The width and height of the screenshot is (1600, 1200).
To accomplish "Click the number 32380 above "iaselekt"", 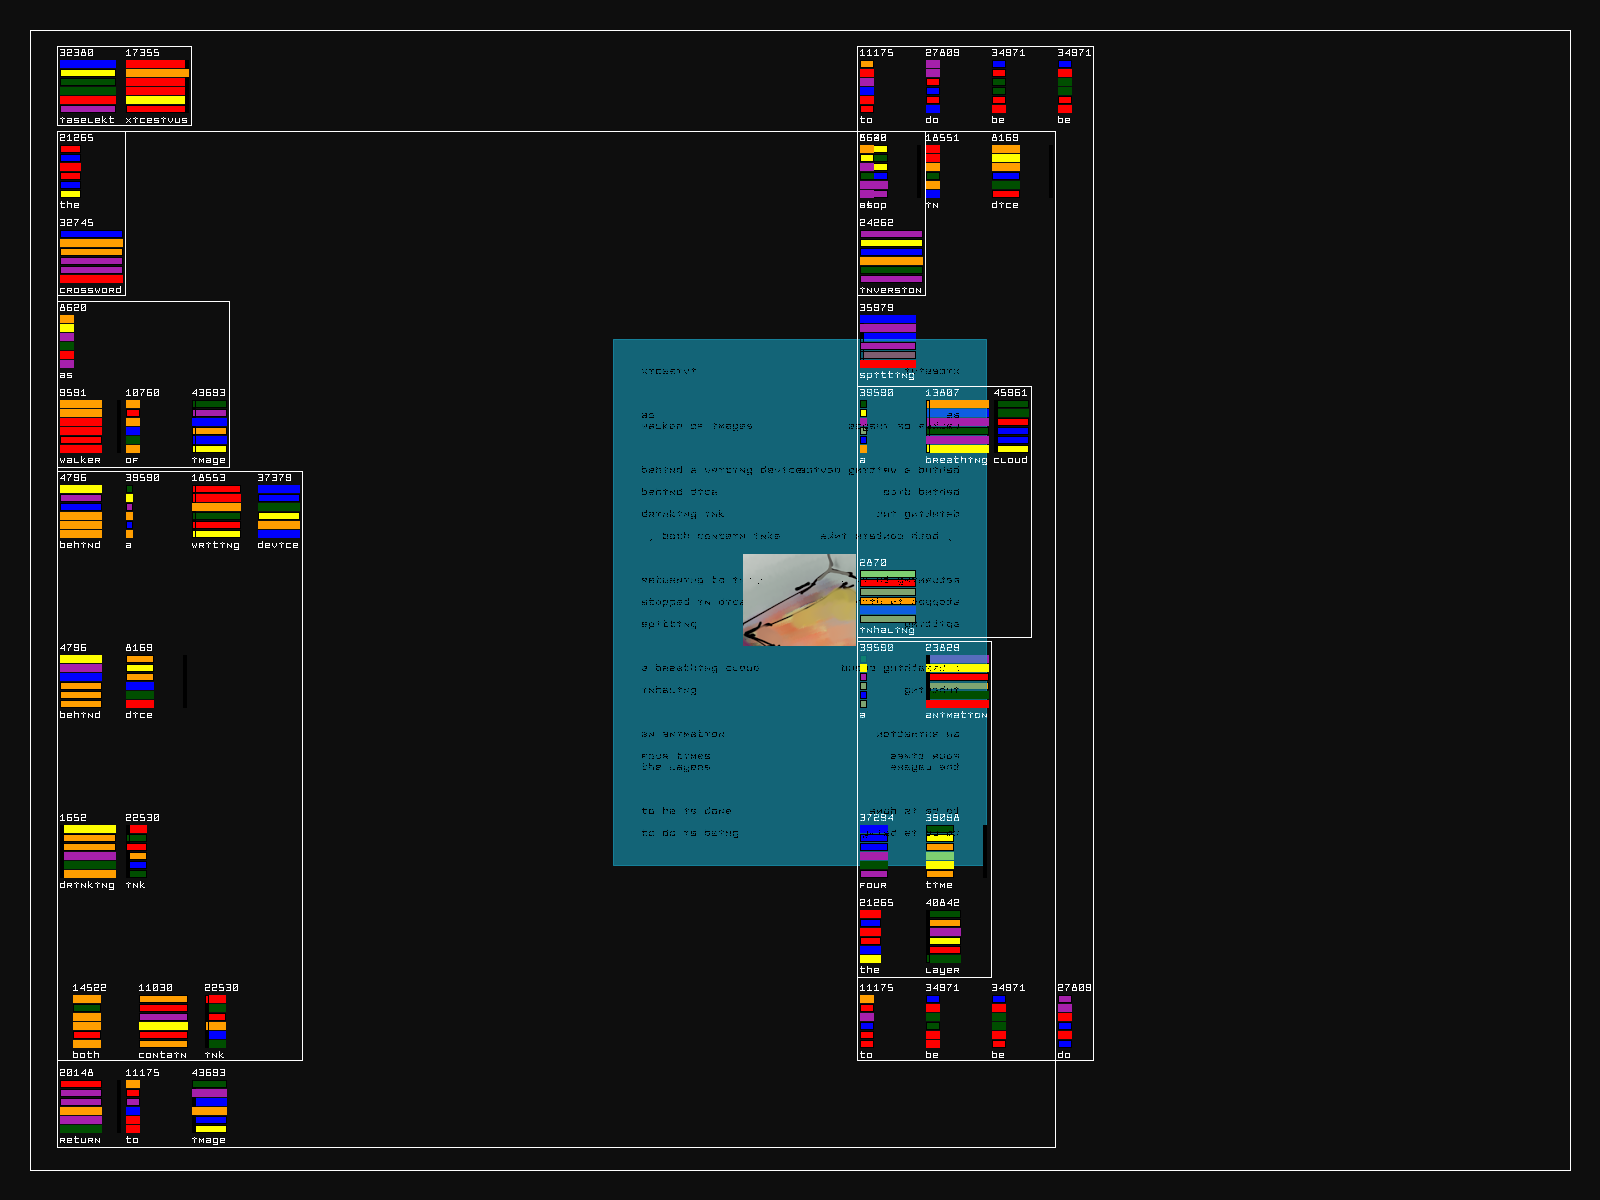I will [x=76, y=53].
